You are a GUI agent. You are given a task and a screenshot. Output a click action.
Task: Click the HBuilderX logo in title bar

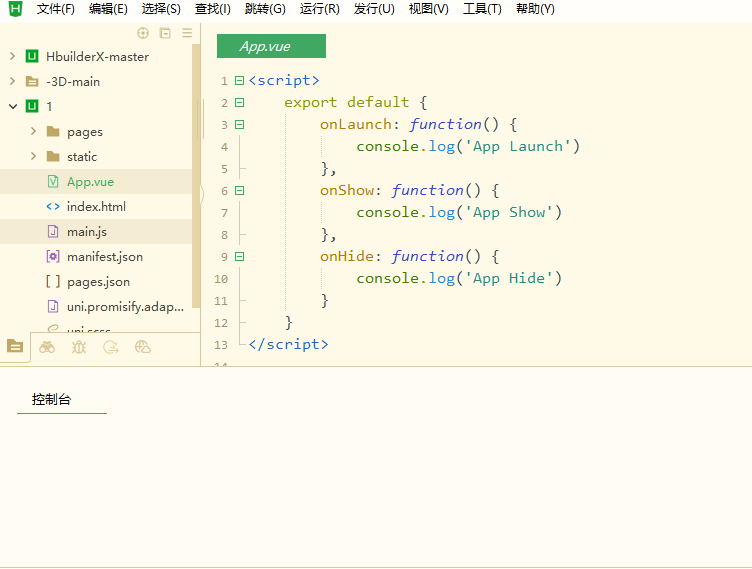click(15, 9)
